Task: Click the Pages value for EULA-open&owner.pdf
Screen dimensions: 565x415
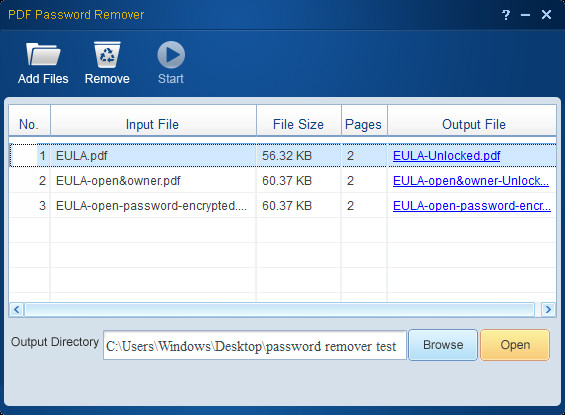Action: 350,180
